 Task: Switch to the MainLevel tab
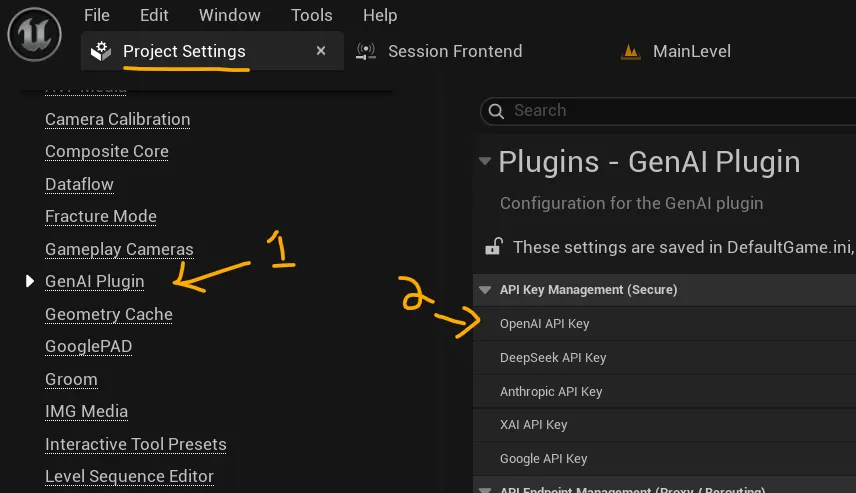click(x=691, y=51)
